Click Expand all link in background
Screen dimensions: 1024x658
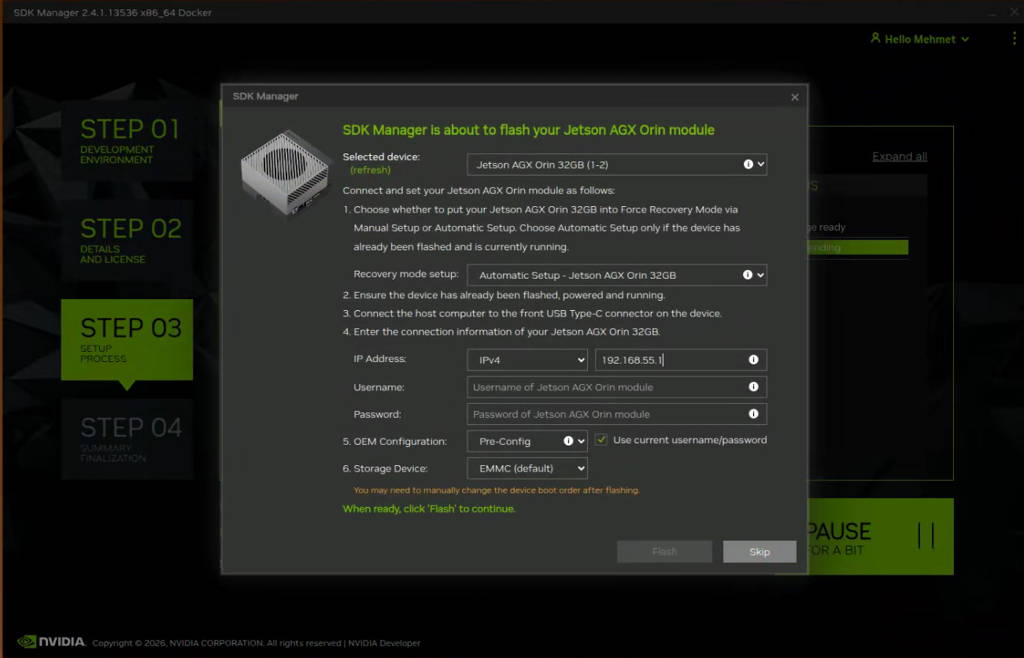coord(899,157)
